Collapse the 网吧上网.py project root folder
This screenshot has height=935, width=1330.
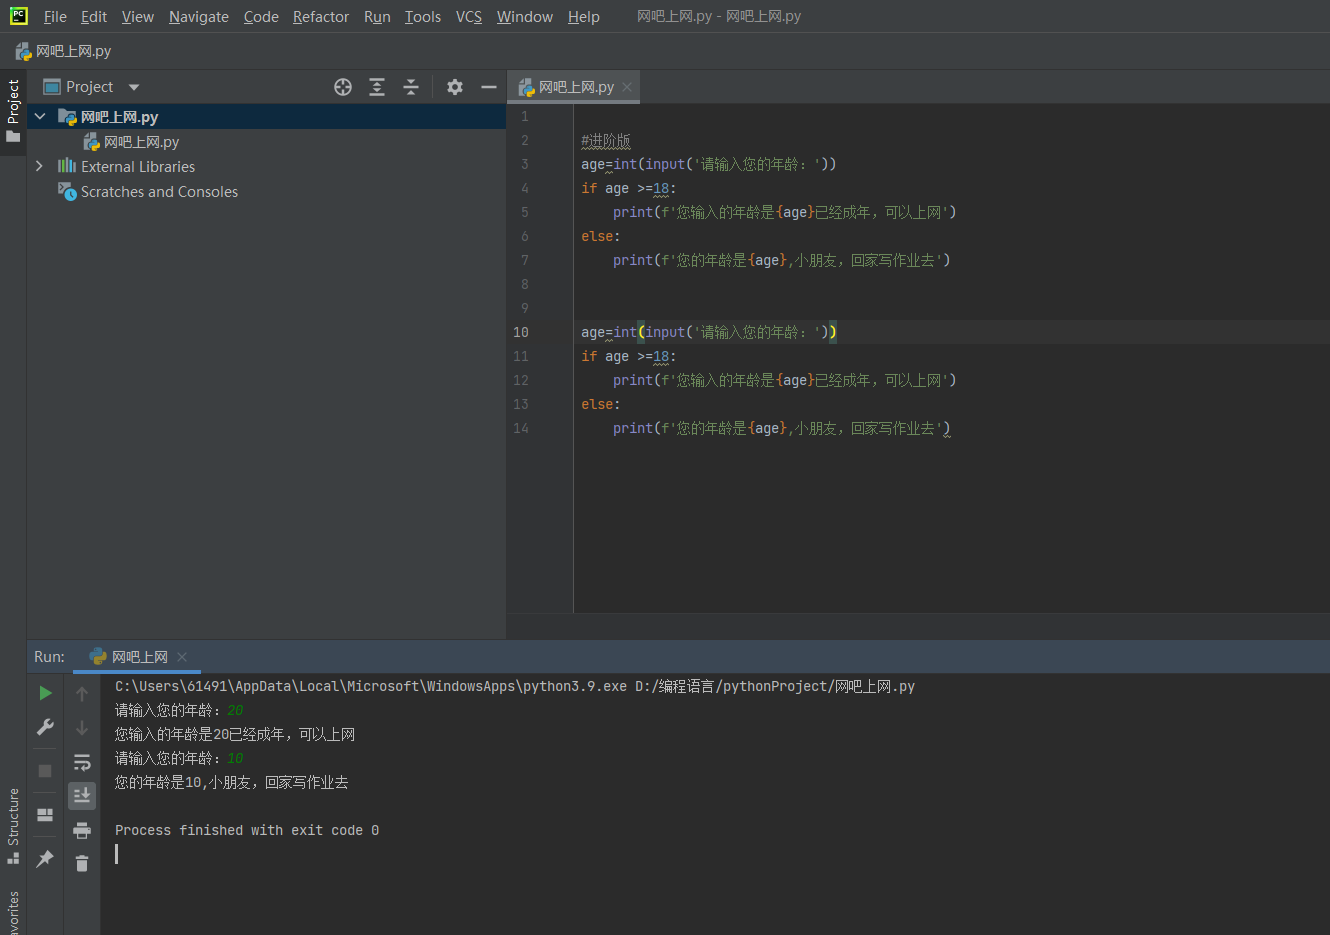click(40, 117)
